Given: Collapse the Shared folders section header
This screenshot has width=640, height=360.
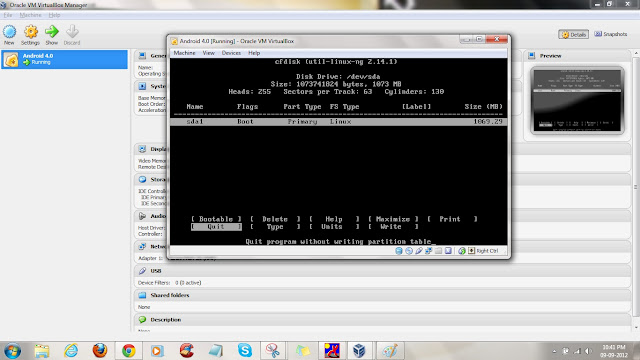Looking at the screenshot, I should (382, 295).
